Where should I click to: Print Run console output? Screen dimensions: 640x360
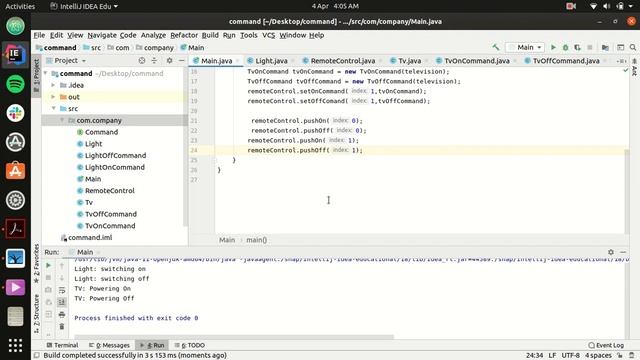pyautogui.click(x=62, y=314)
